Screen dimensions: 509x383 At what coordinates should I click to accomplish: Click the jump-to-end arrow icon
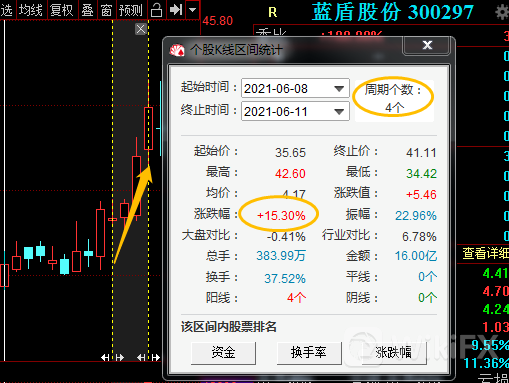[176, 10]
